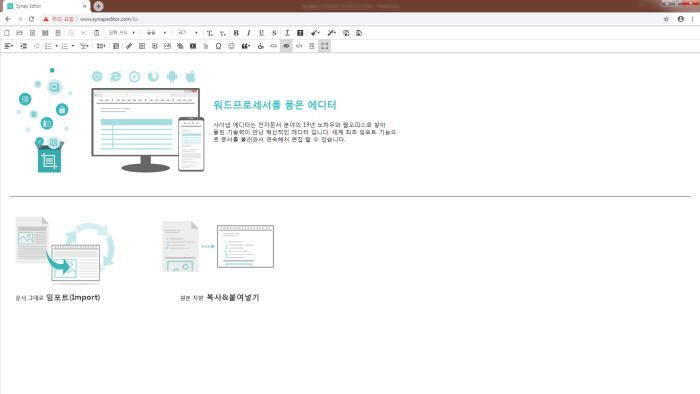Select the monitor and phone illustration

point(148,130)
